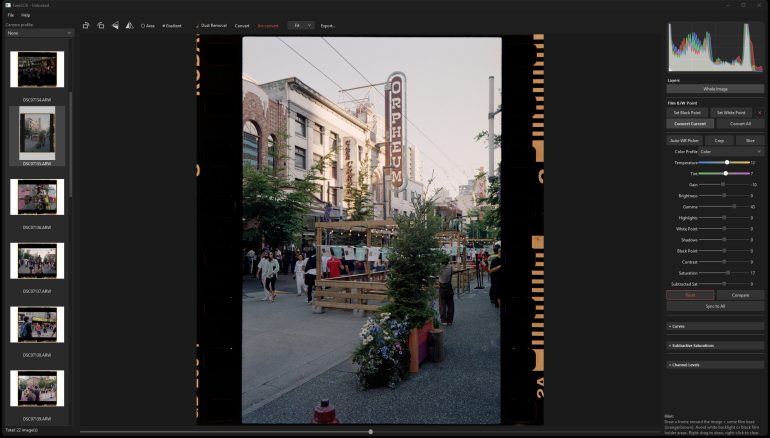Click the rotate right toolbar icon
770x438 pixels.
click(x=86, y=26)
